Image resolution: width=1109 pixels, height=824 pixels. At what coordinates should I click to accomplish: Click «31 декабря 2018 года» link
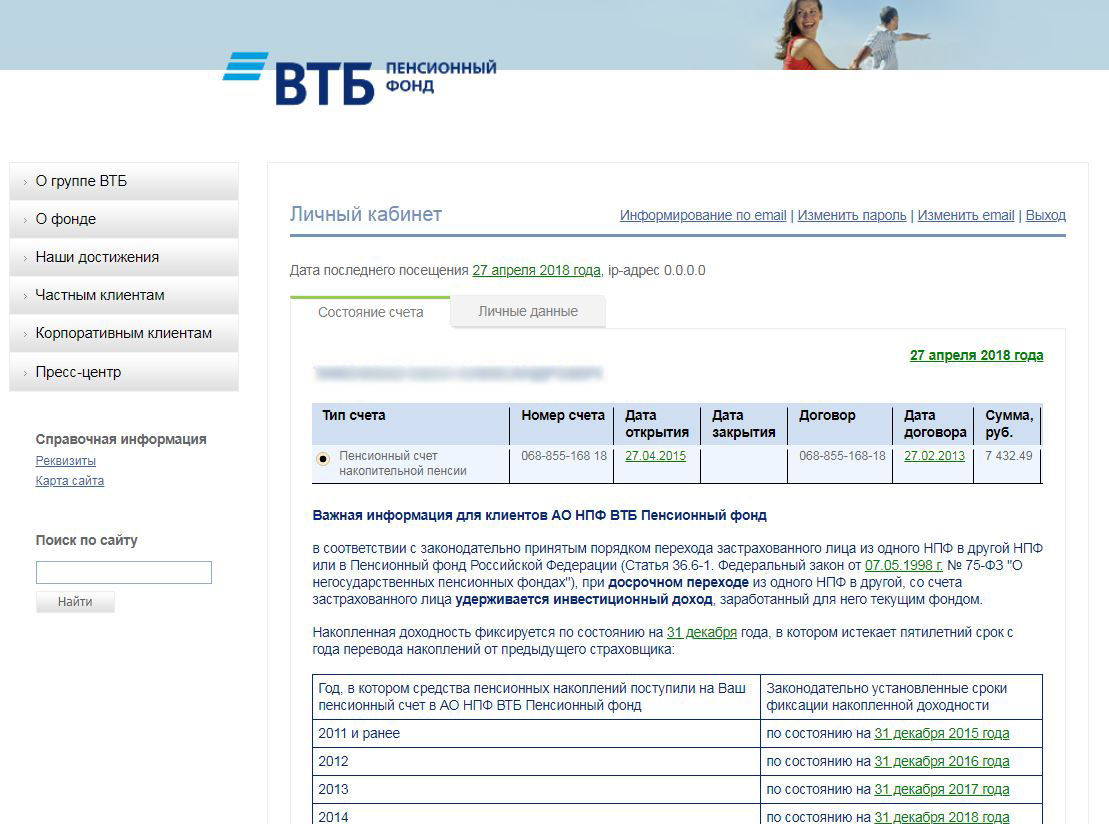941,817
